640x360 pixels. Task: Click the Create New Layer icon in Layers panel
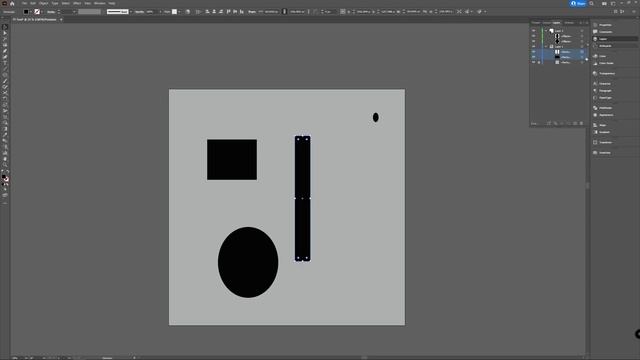pyautogui.click(x=575, y=123)
